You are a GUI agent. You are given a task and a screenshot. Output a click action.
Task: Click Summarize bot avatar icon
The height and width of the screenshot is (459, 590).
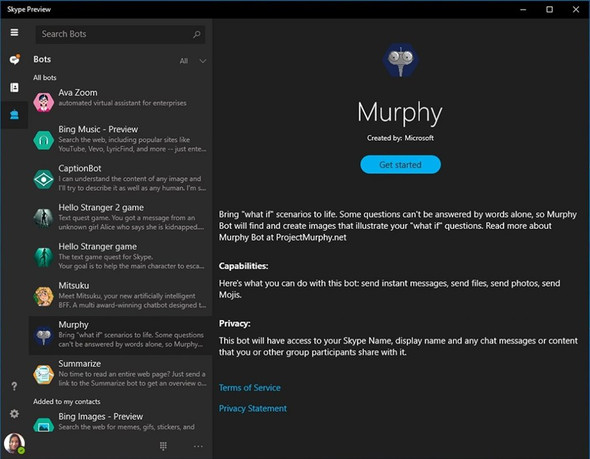click(44, 375)
